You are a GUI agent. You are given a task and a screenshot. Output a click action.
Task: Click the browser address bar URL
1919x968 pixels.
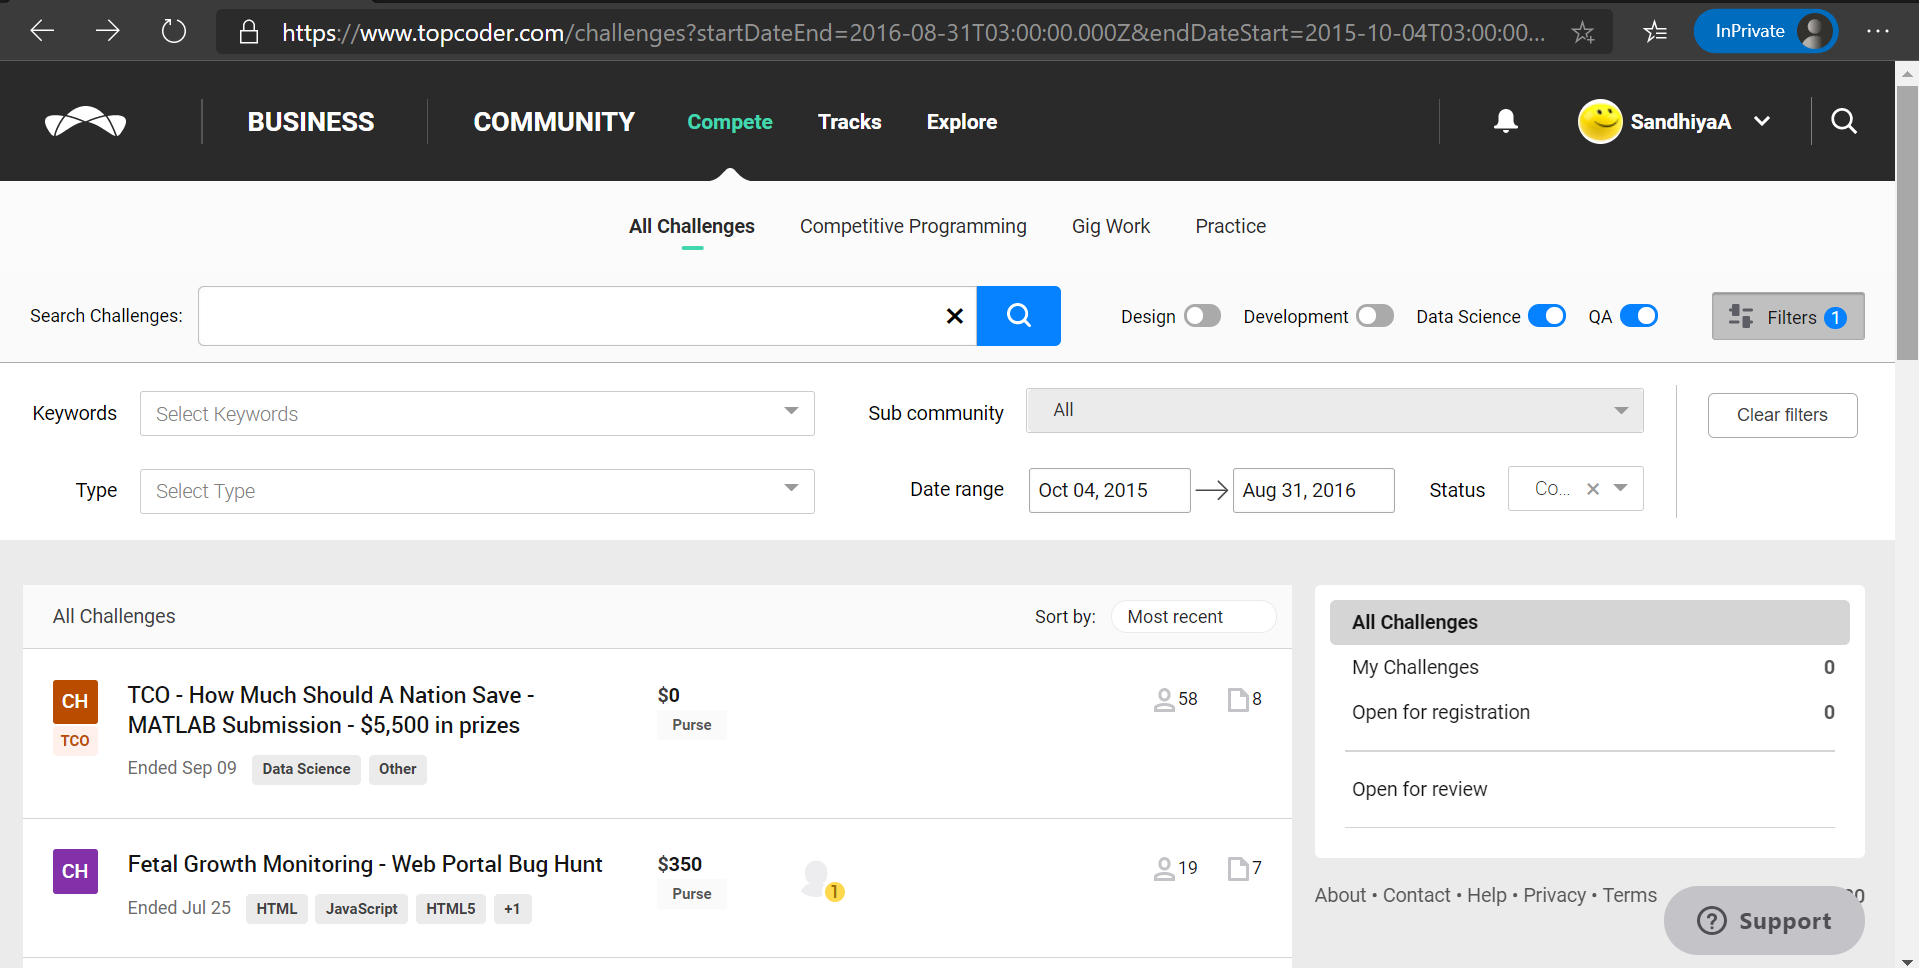coord(913,32)
